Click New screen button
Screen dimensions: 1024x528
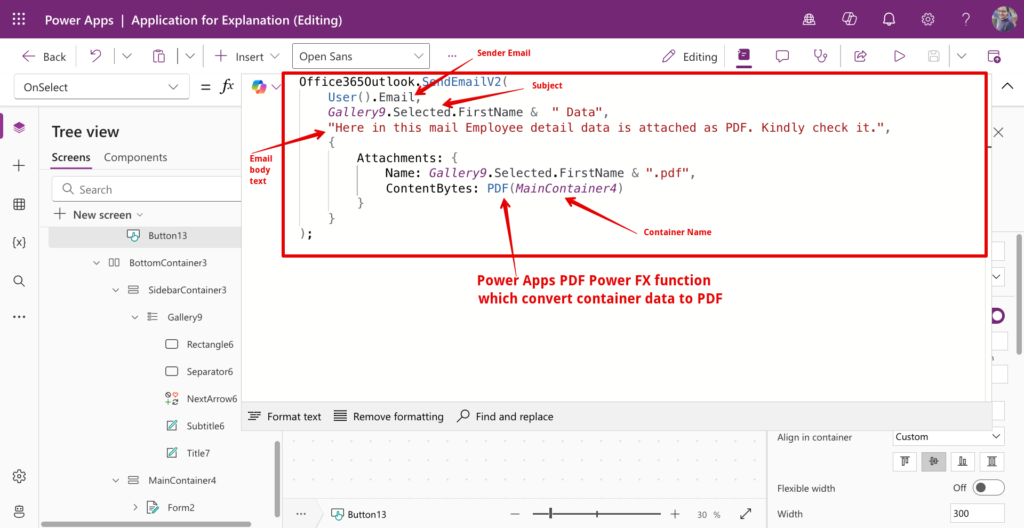point(99,214)
